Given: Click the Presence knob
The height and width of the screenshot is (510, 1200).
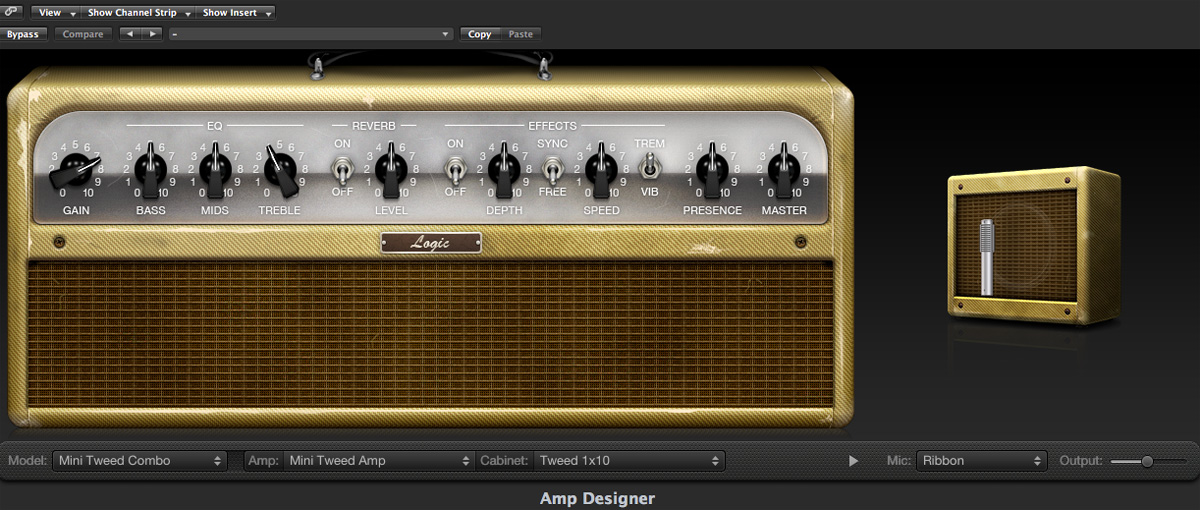Looking at the screenshot, I should point(712,170).
